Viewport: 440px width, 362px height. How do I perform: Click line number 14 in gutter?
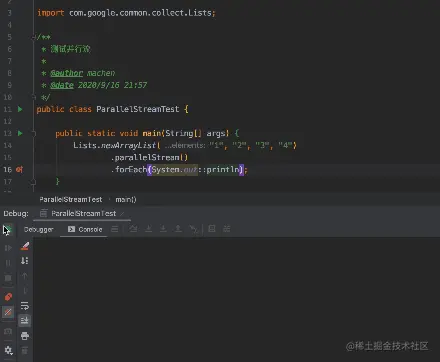pyautogui.click(x=8, y=145)
